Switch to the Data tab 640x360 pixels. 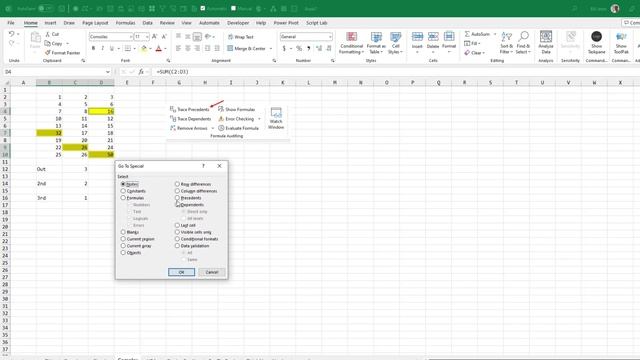(x=148, y=23)
